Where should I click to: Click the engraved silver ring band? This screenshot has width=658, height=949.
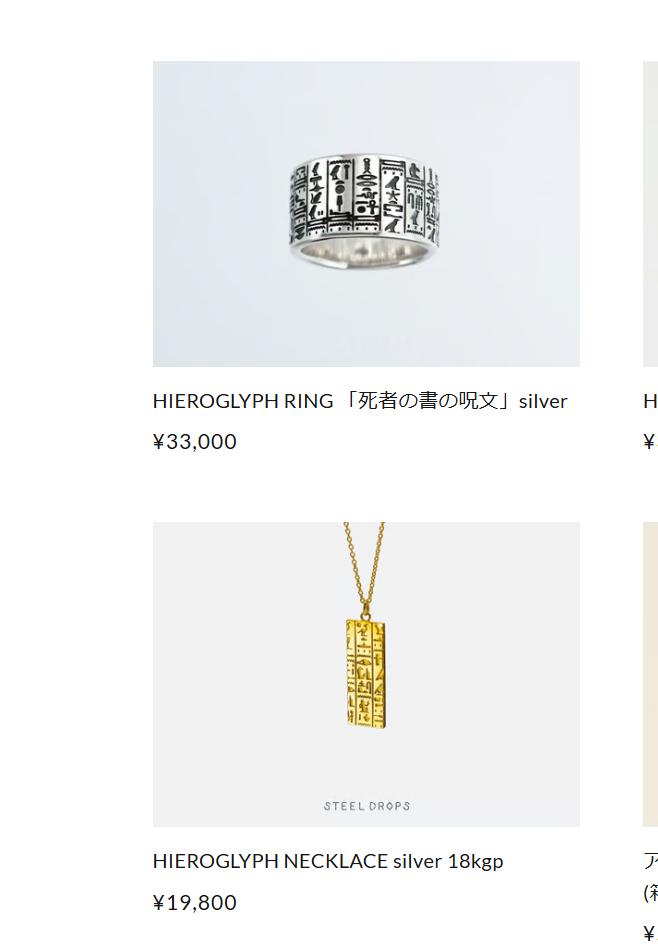click(366, 200)
